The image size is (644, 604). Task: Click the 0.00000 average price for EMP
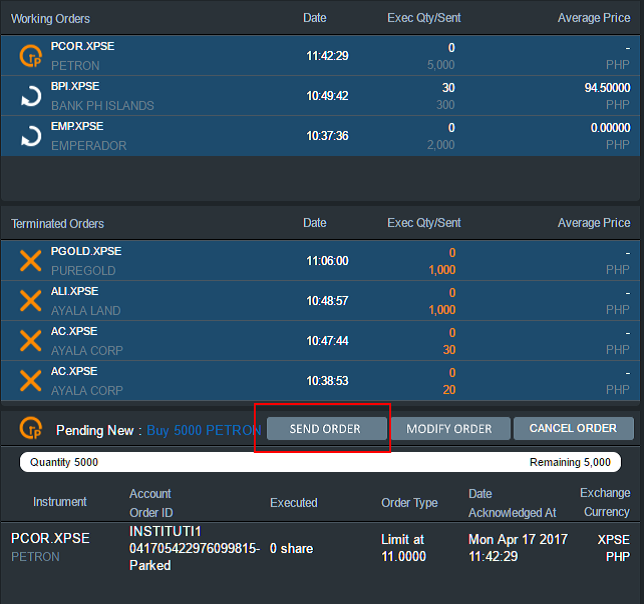pyautogui.click(x=610, y=128)
